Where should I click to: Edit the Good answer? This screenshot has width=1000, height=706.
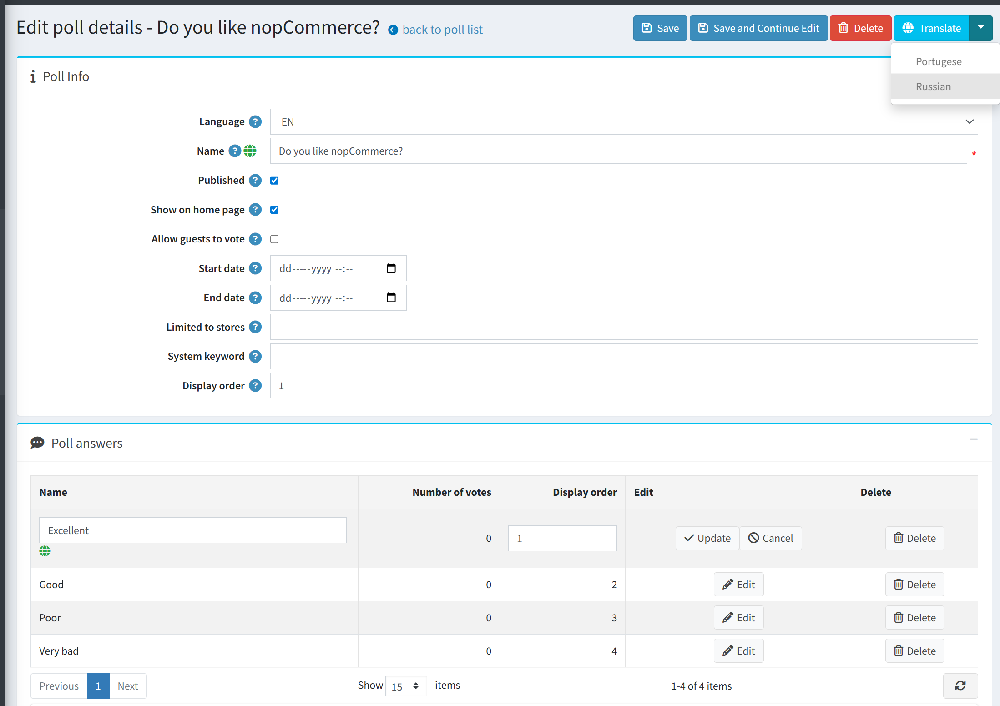739,584
